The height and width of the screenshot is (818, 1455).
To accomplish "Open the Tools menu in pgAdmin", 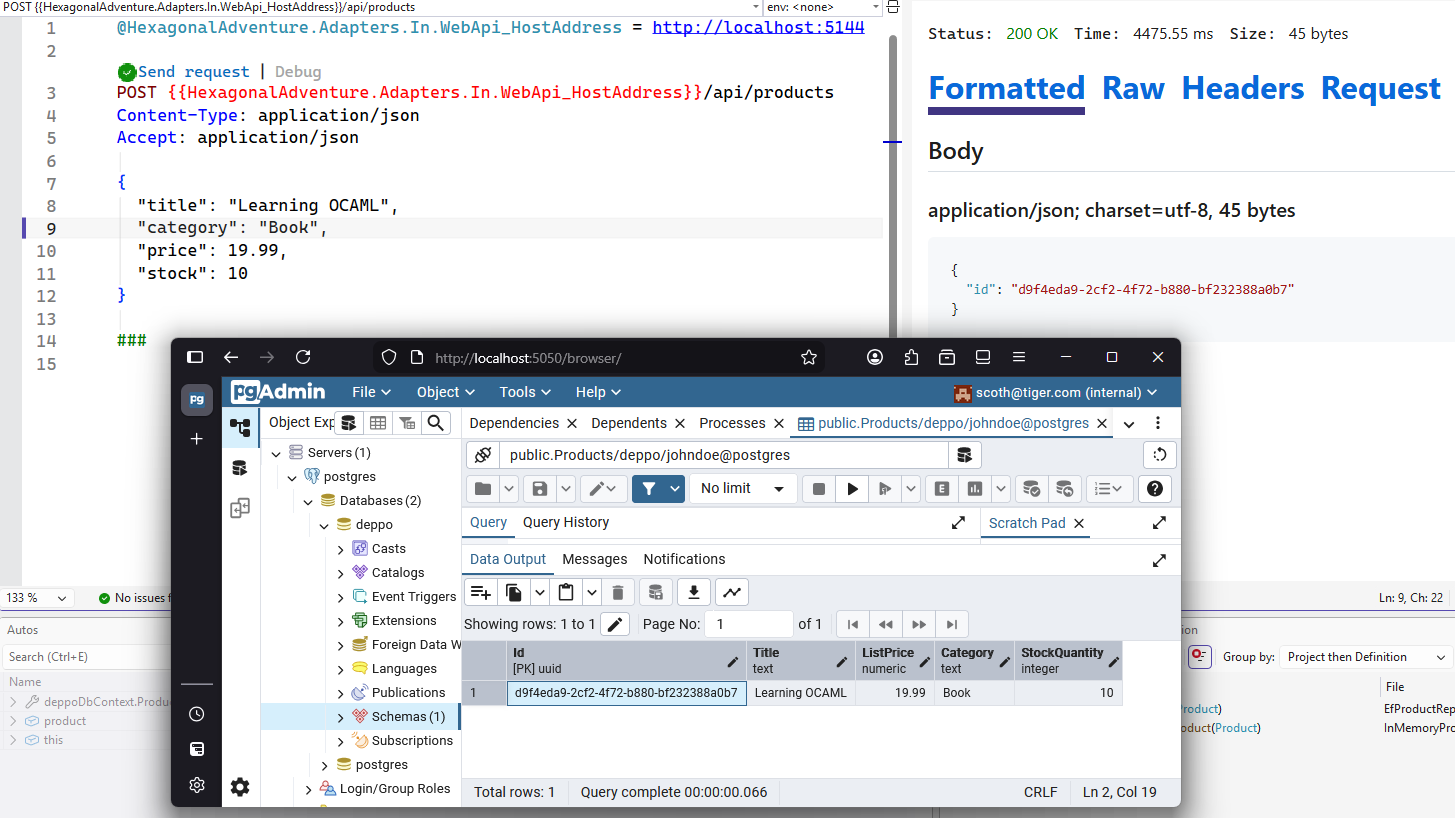I will (526, 392).
